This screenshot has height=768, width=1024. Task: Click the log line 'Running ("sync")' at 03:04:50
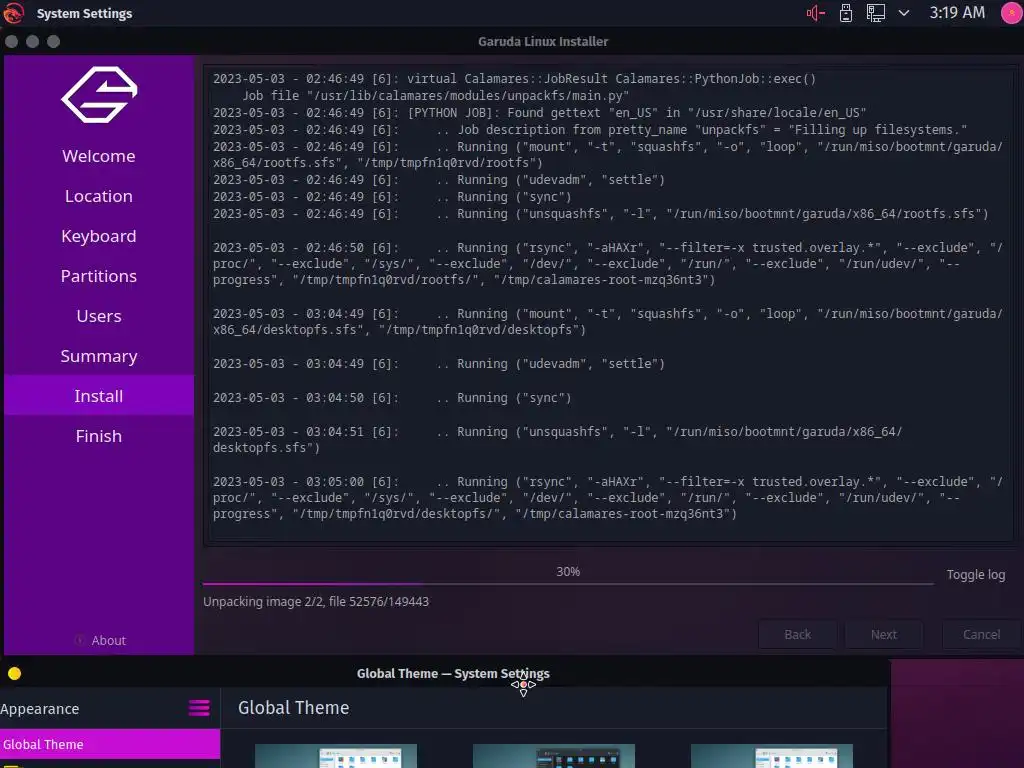tap(392, 398)
